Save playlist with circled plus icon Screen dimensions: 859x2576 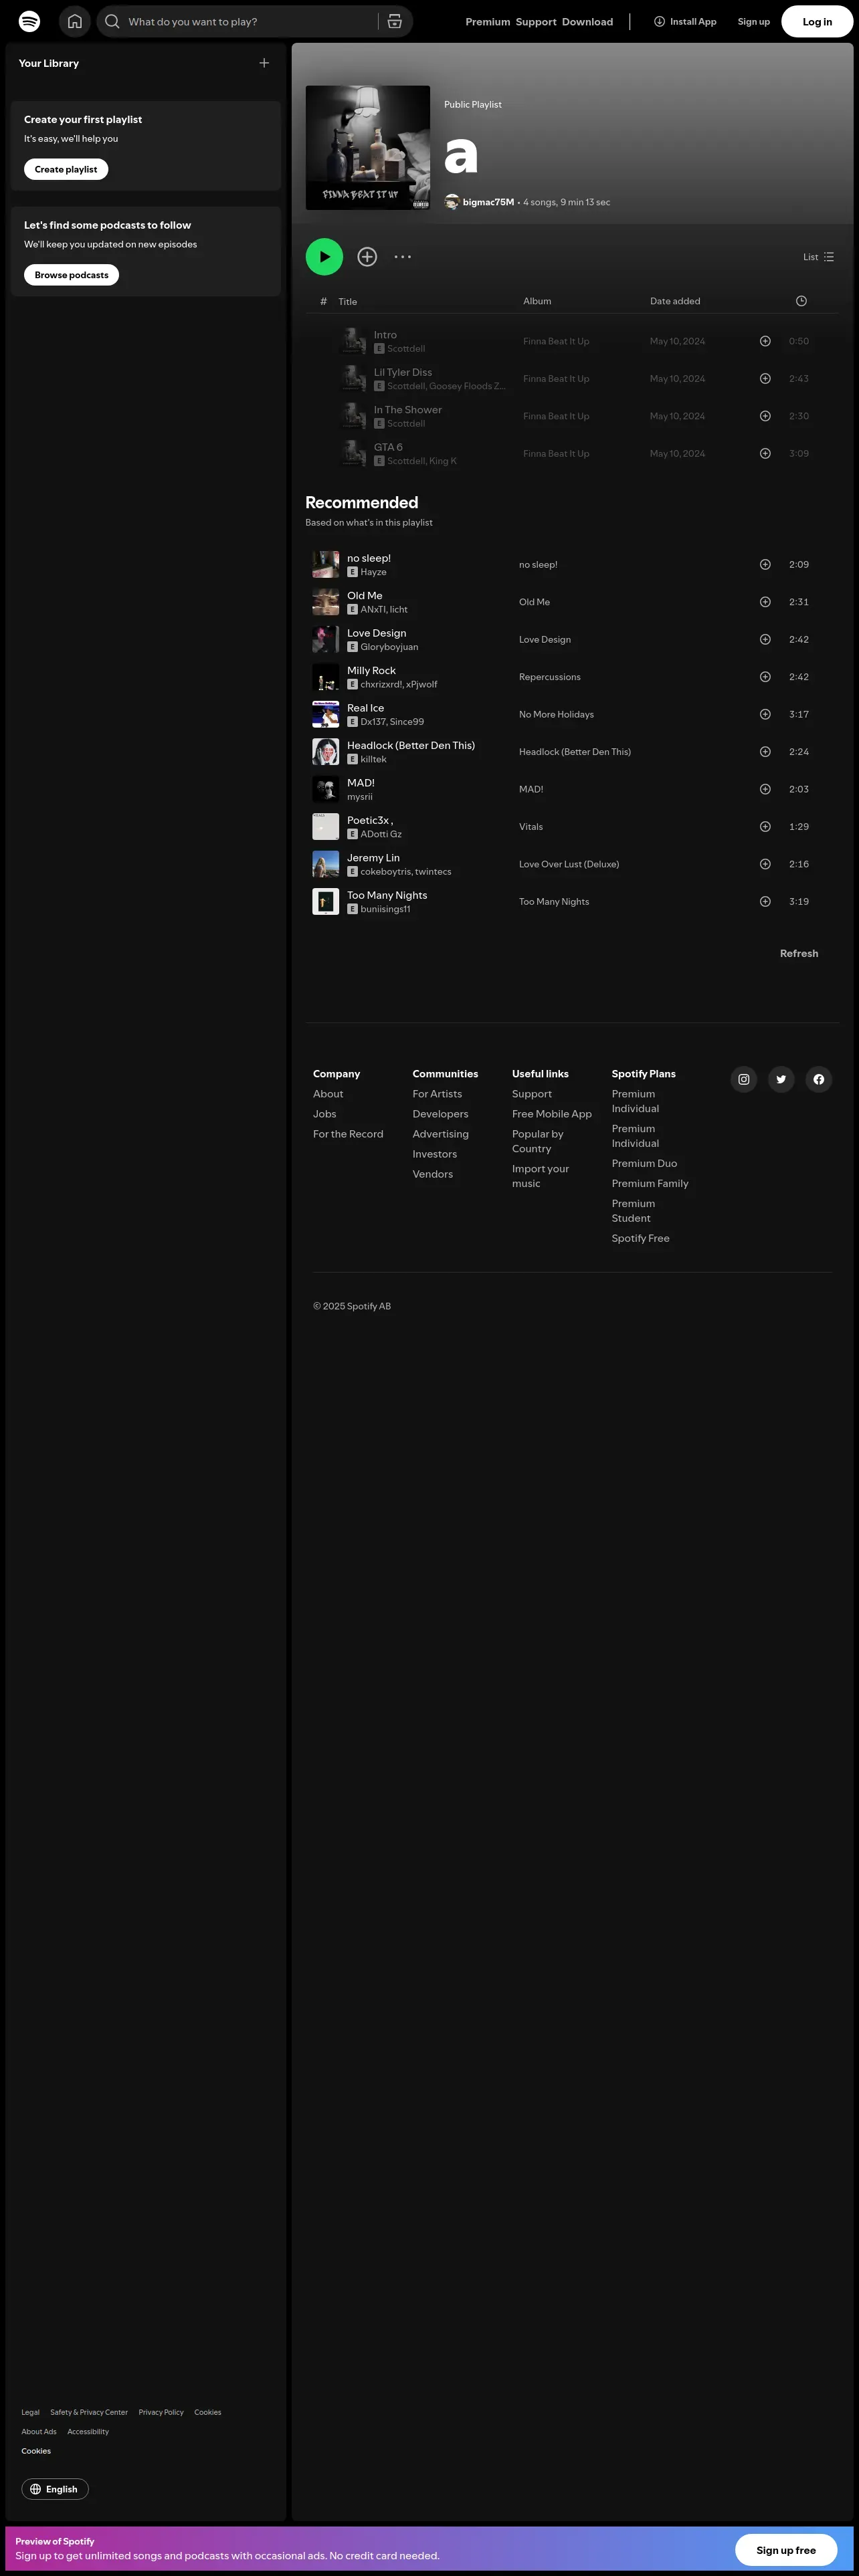coord(367,257)
